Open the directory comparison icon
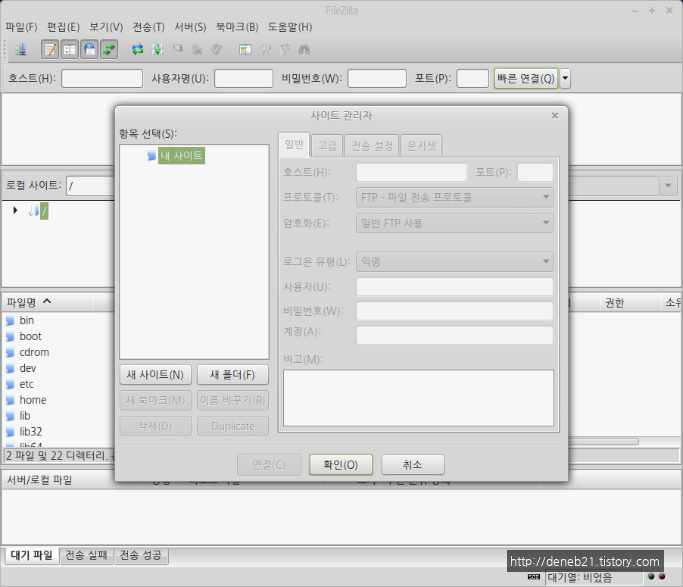 click(x=245, y=49)
